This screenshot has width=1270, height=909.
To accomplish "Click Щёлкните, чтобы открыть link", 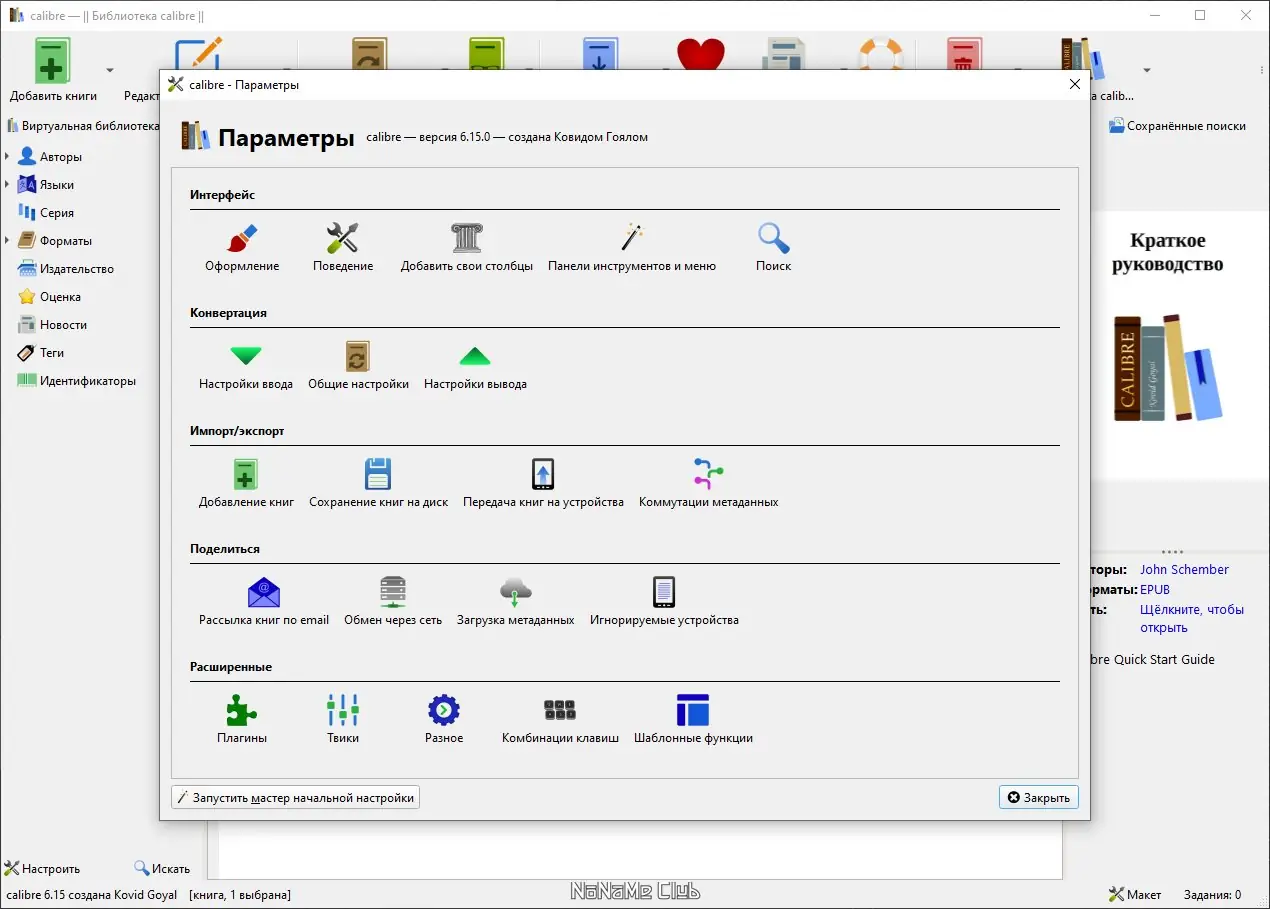I will [1192, 618].
